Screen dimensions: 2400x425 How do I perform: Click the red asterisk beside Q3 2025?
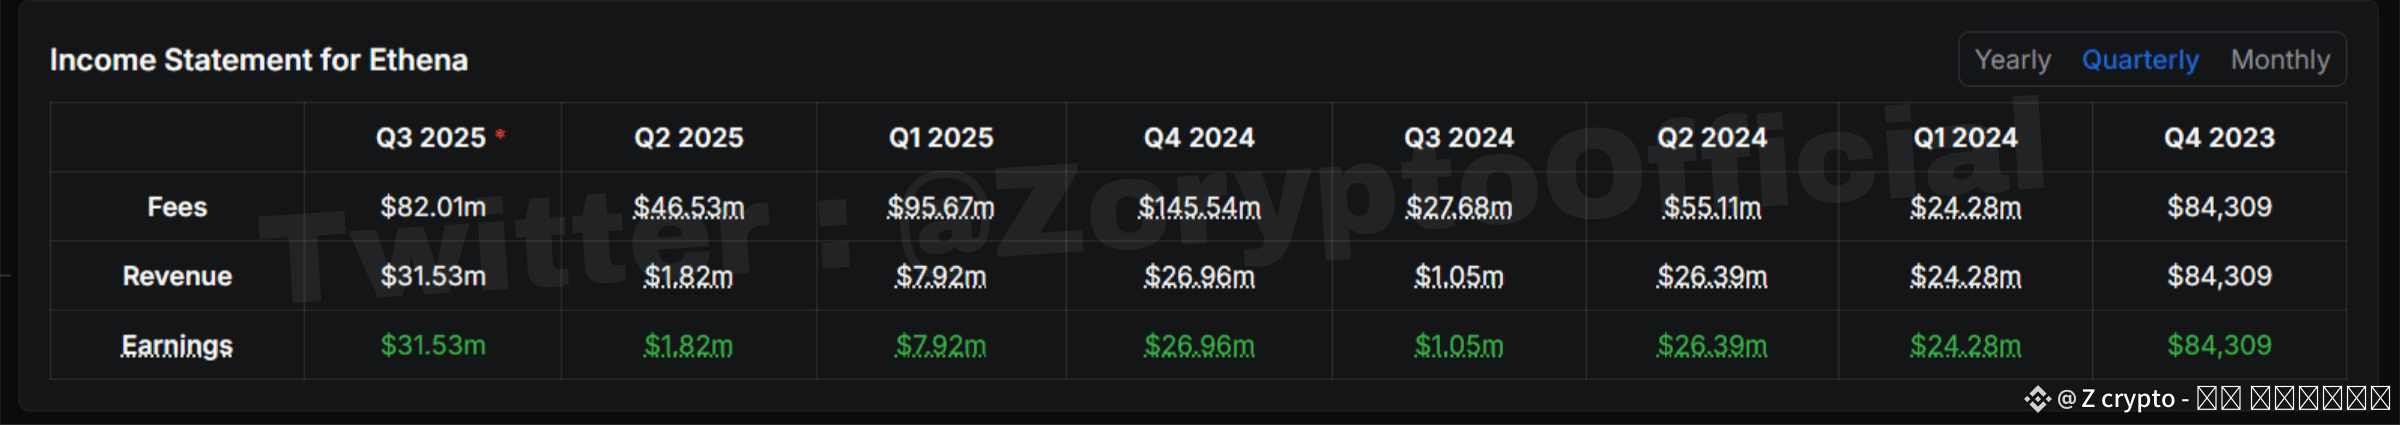tap(500, 133)
